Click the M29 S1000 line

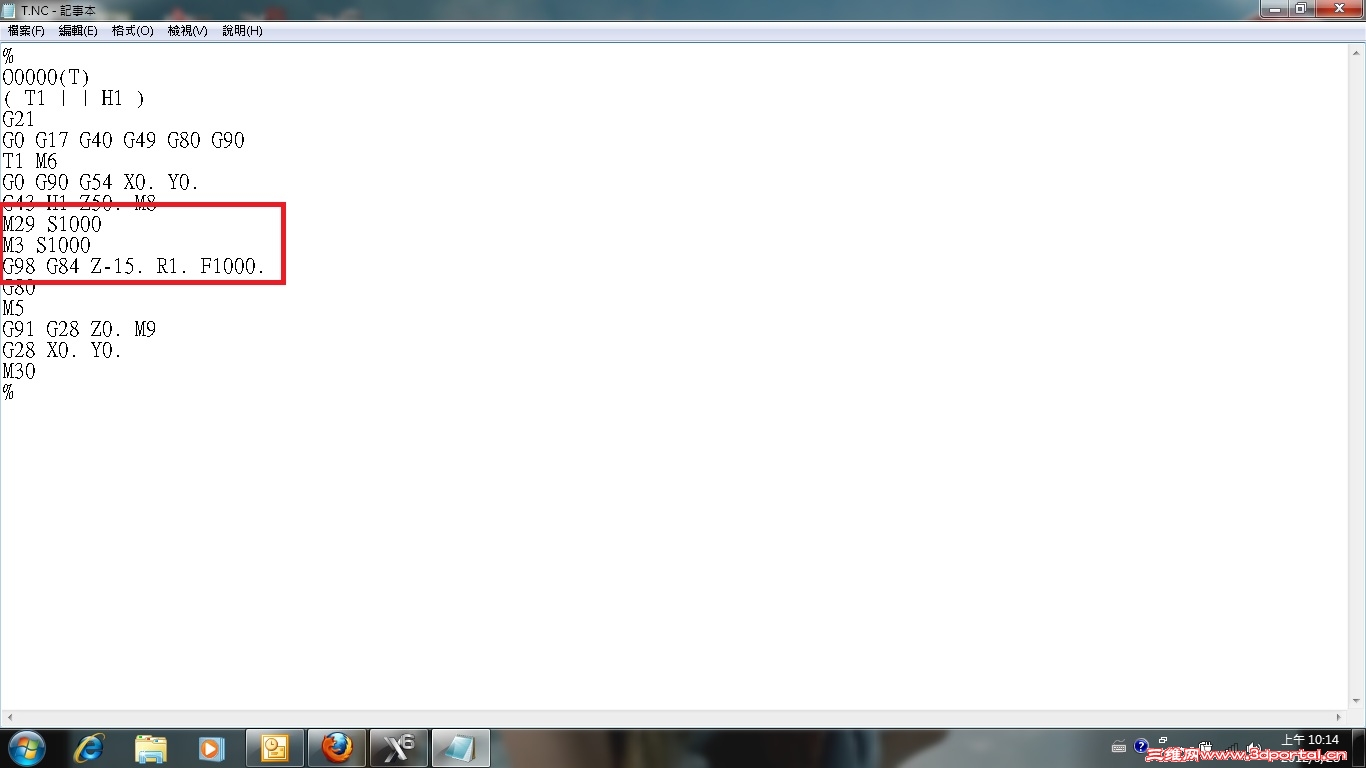(52, 224)
